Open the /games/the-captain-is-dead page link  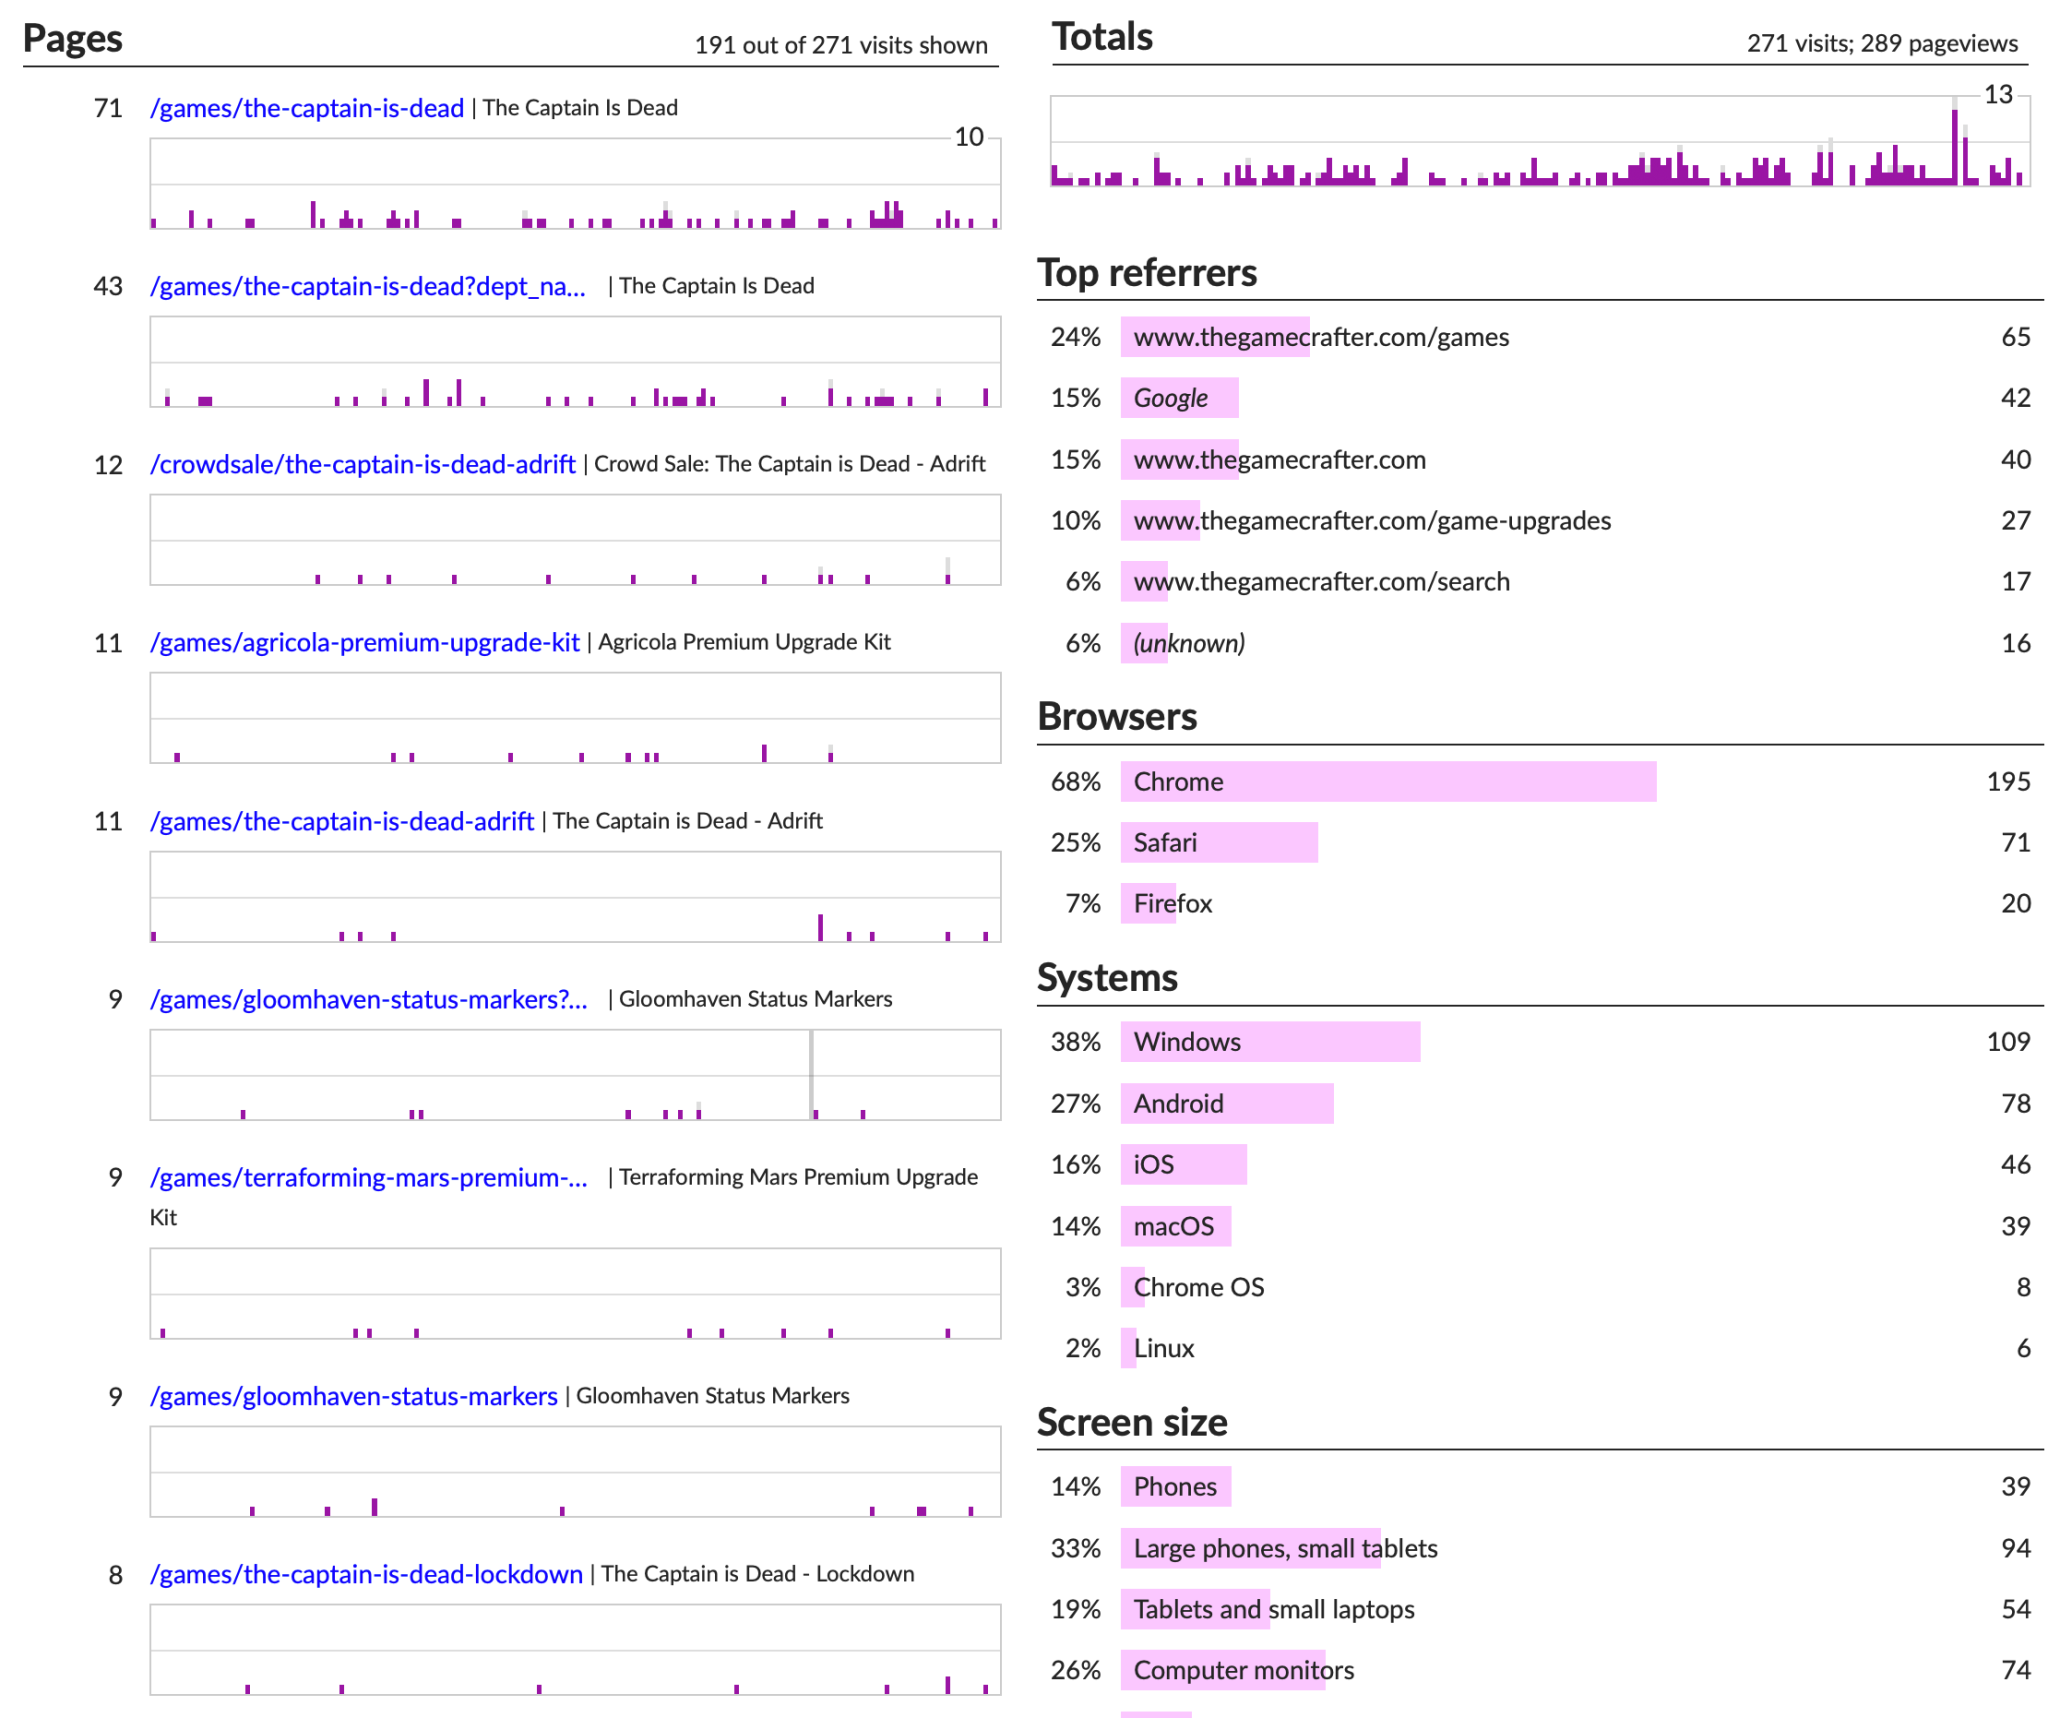(306, 108)
